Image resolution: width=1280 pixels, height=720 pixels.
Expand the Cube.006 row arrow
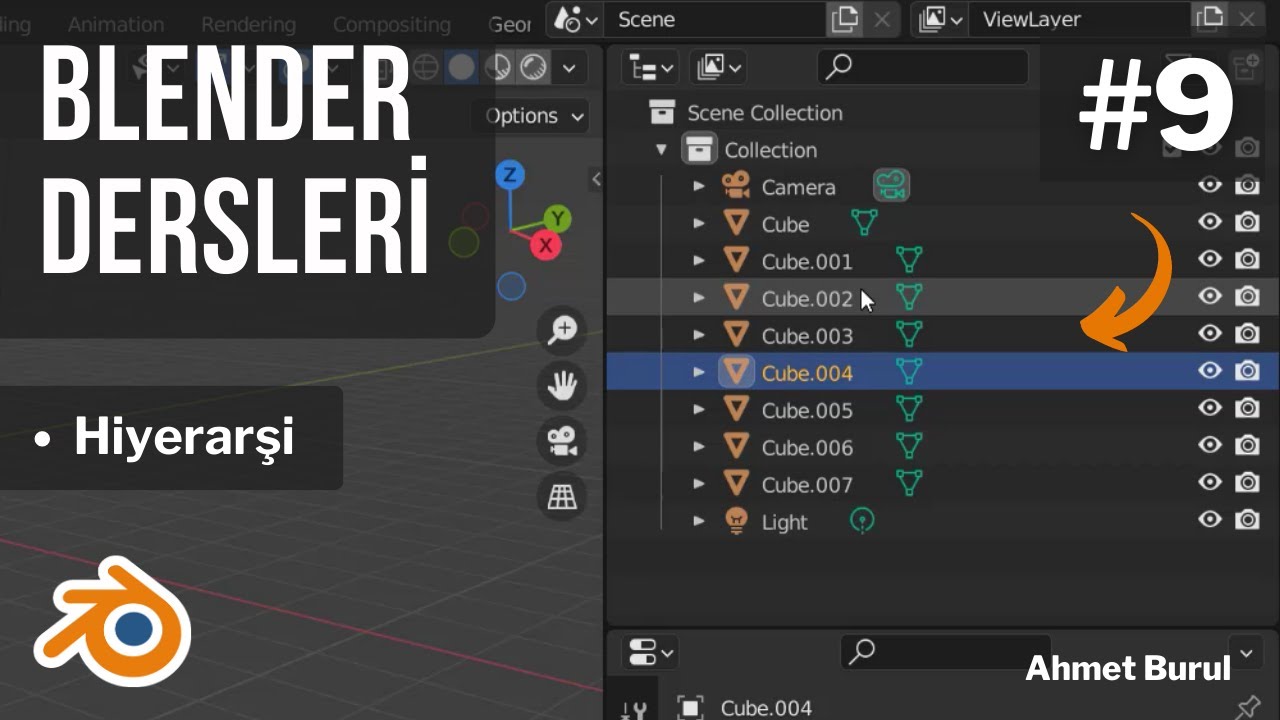tap(699, 447)
